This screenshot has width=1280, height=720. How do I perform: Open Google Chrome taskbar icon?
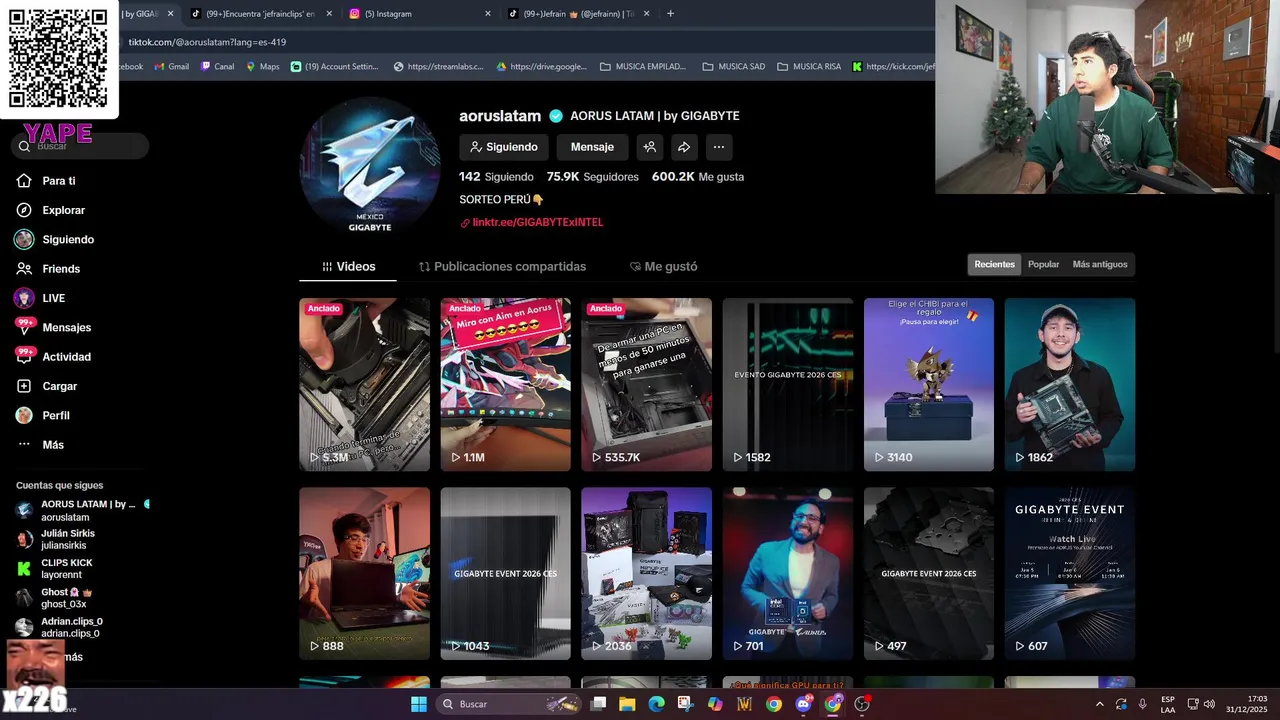774,704
